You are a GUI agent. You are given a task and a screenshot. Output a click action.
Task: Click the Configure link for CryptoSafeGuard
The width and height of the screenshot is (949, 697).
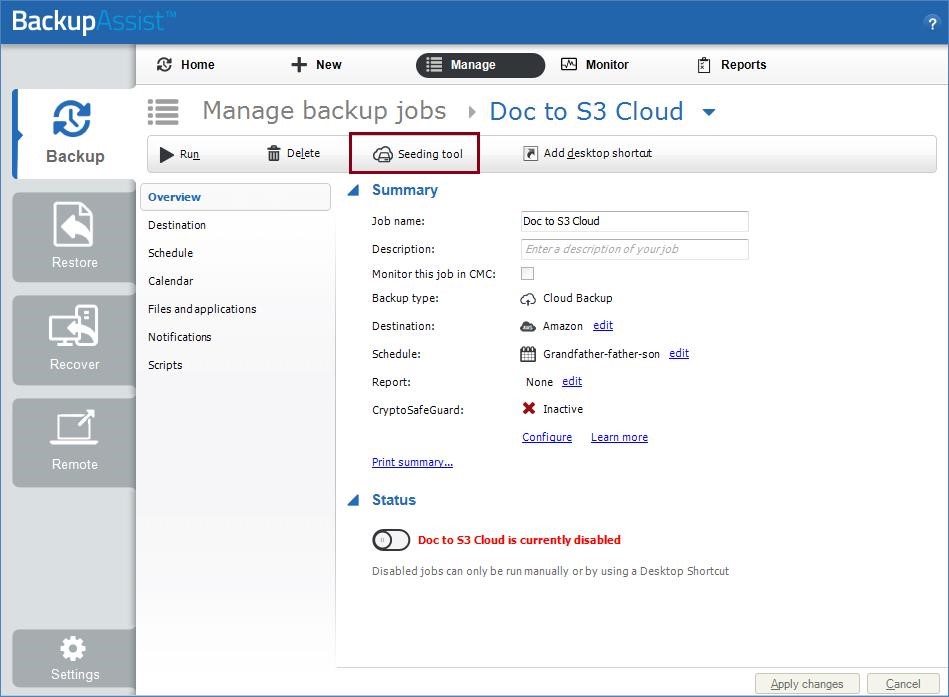point(547,437)
